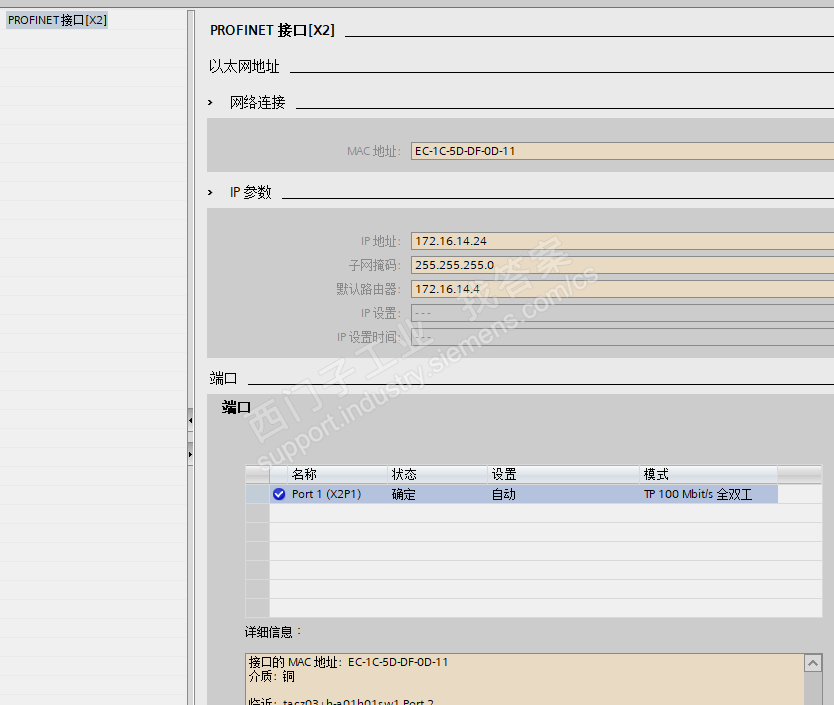
Task: Click the 默认路由器 field 172.16.14.4
Action: coord(622,289)
